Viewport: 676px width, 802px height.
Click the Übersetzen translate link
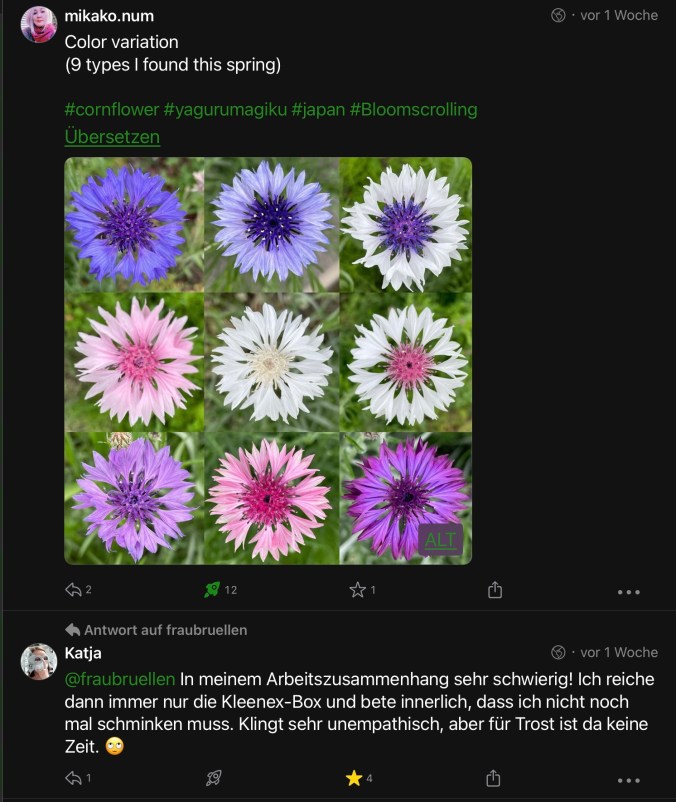click(x=112, y=137)
